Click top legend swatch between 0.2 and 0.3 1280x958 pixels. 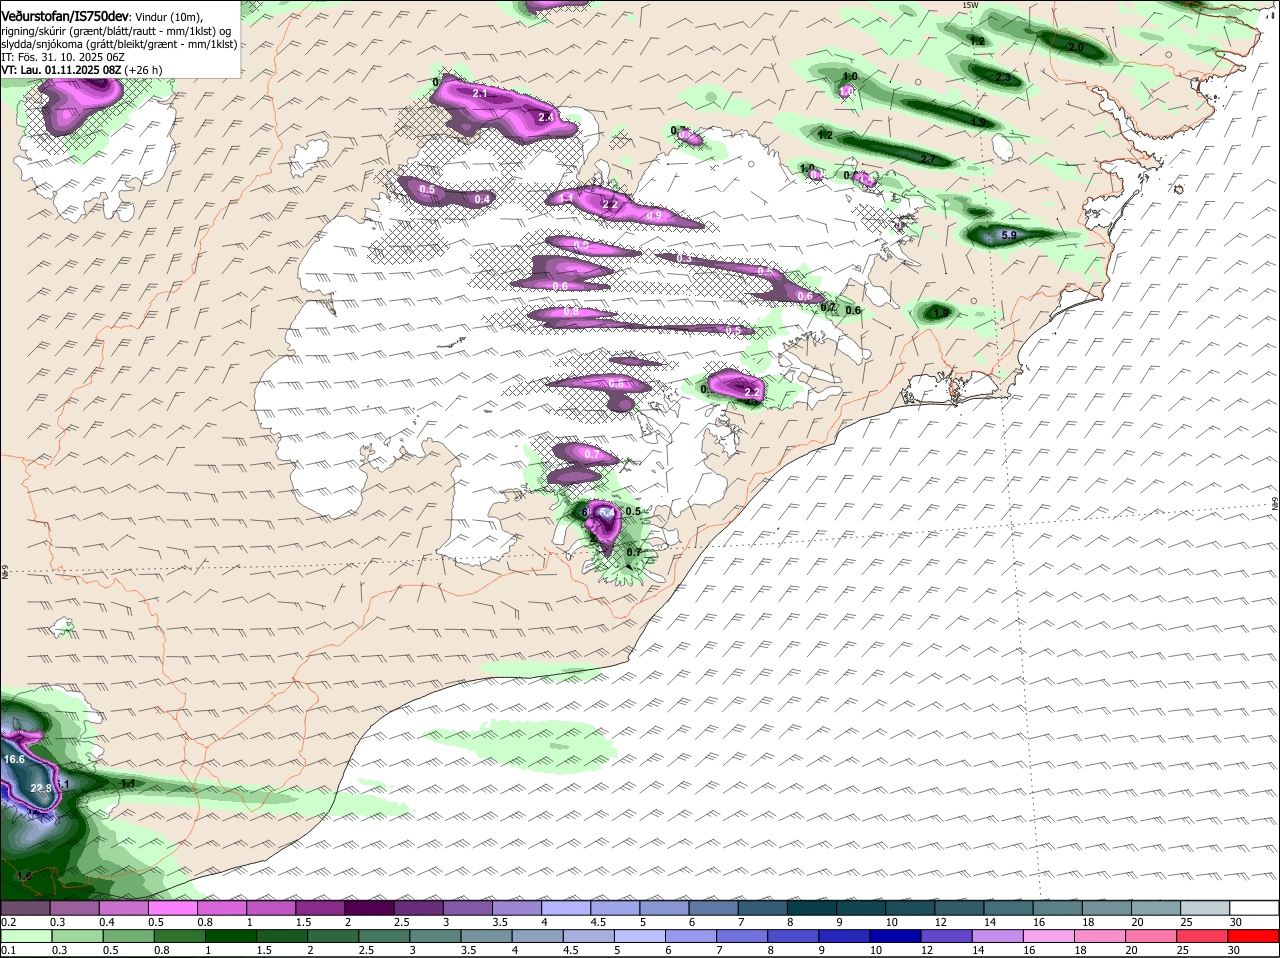(25, 908)
